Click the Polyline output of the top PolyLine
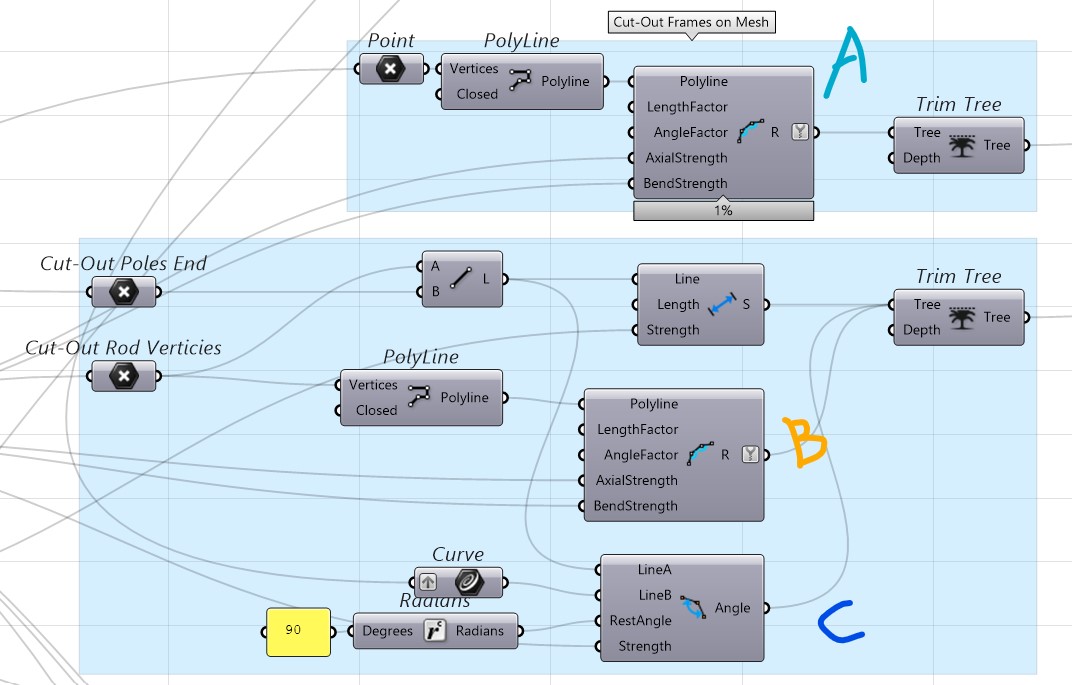This screenshot has width=1072, height=685. coord(565,81)
